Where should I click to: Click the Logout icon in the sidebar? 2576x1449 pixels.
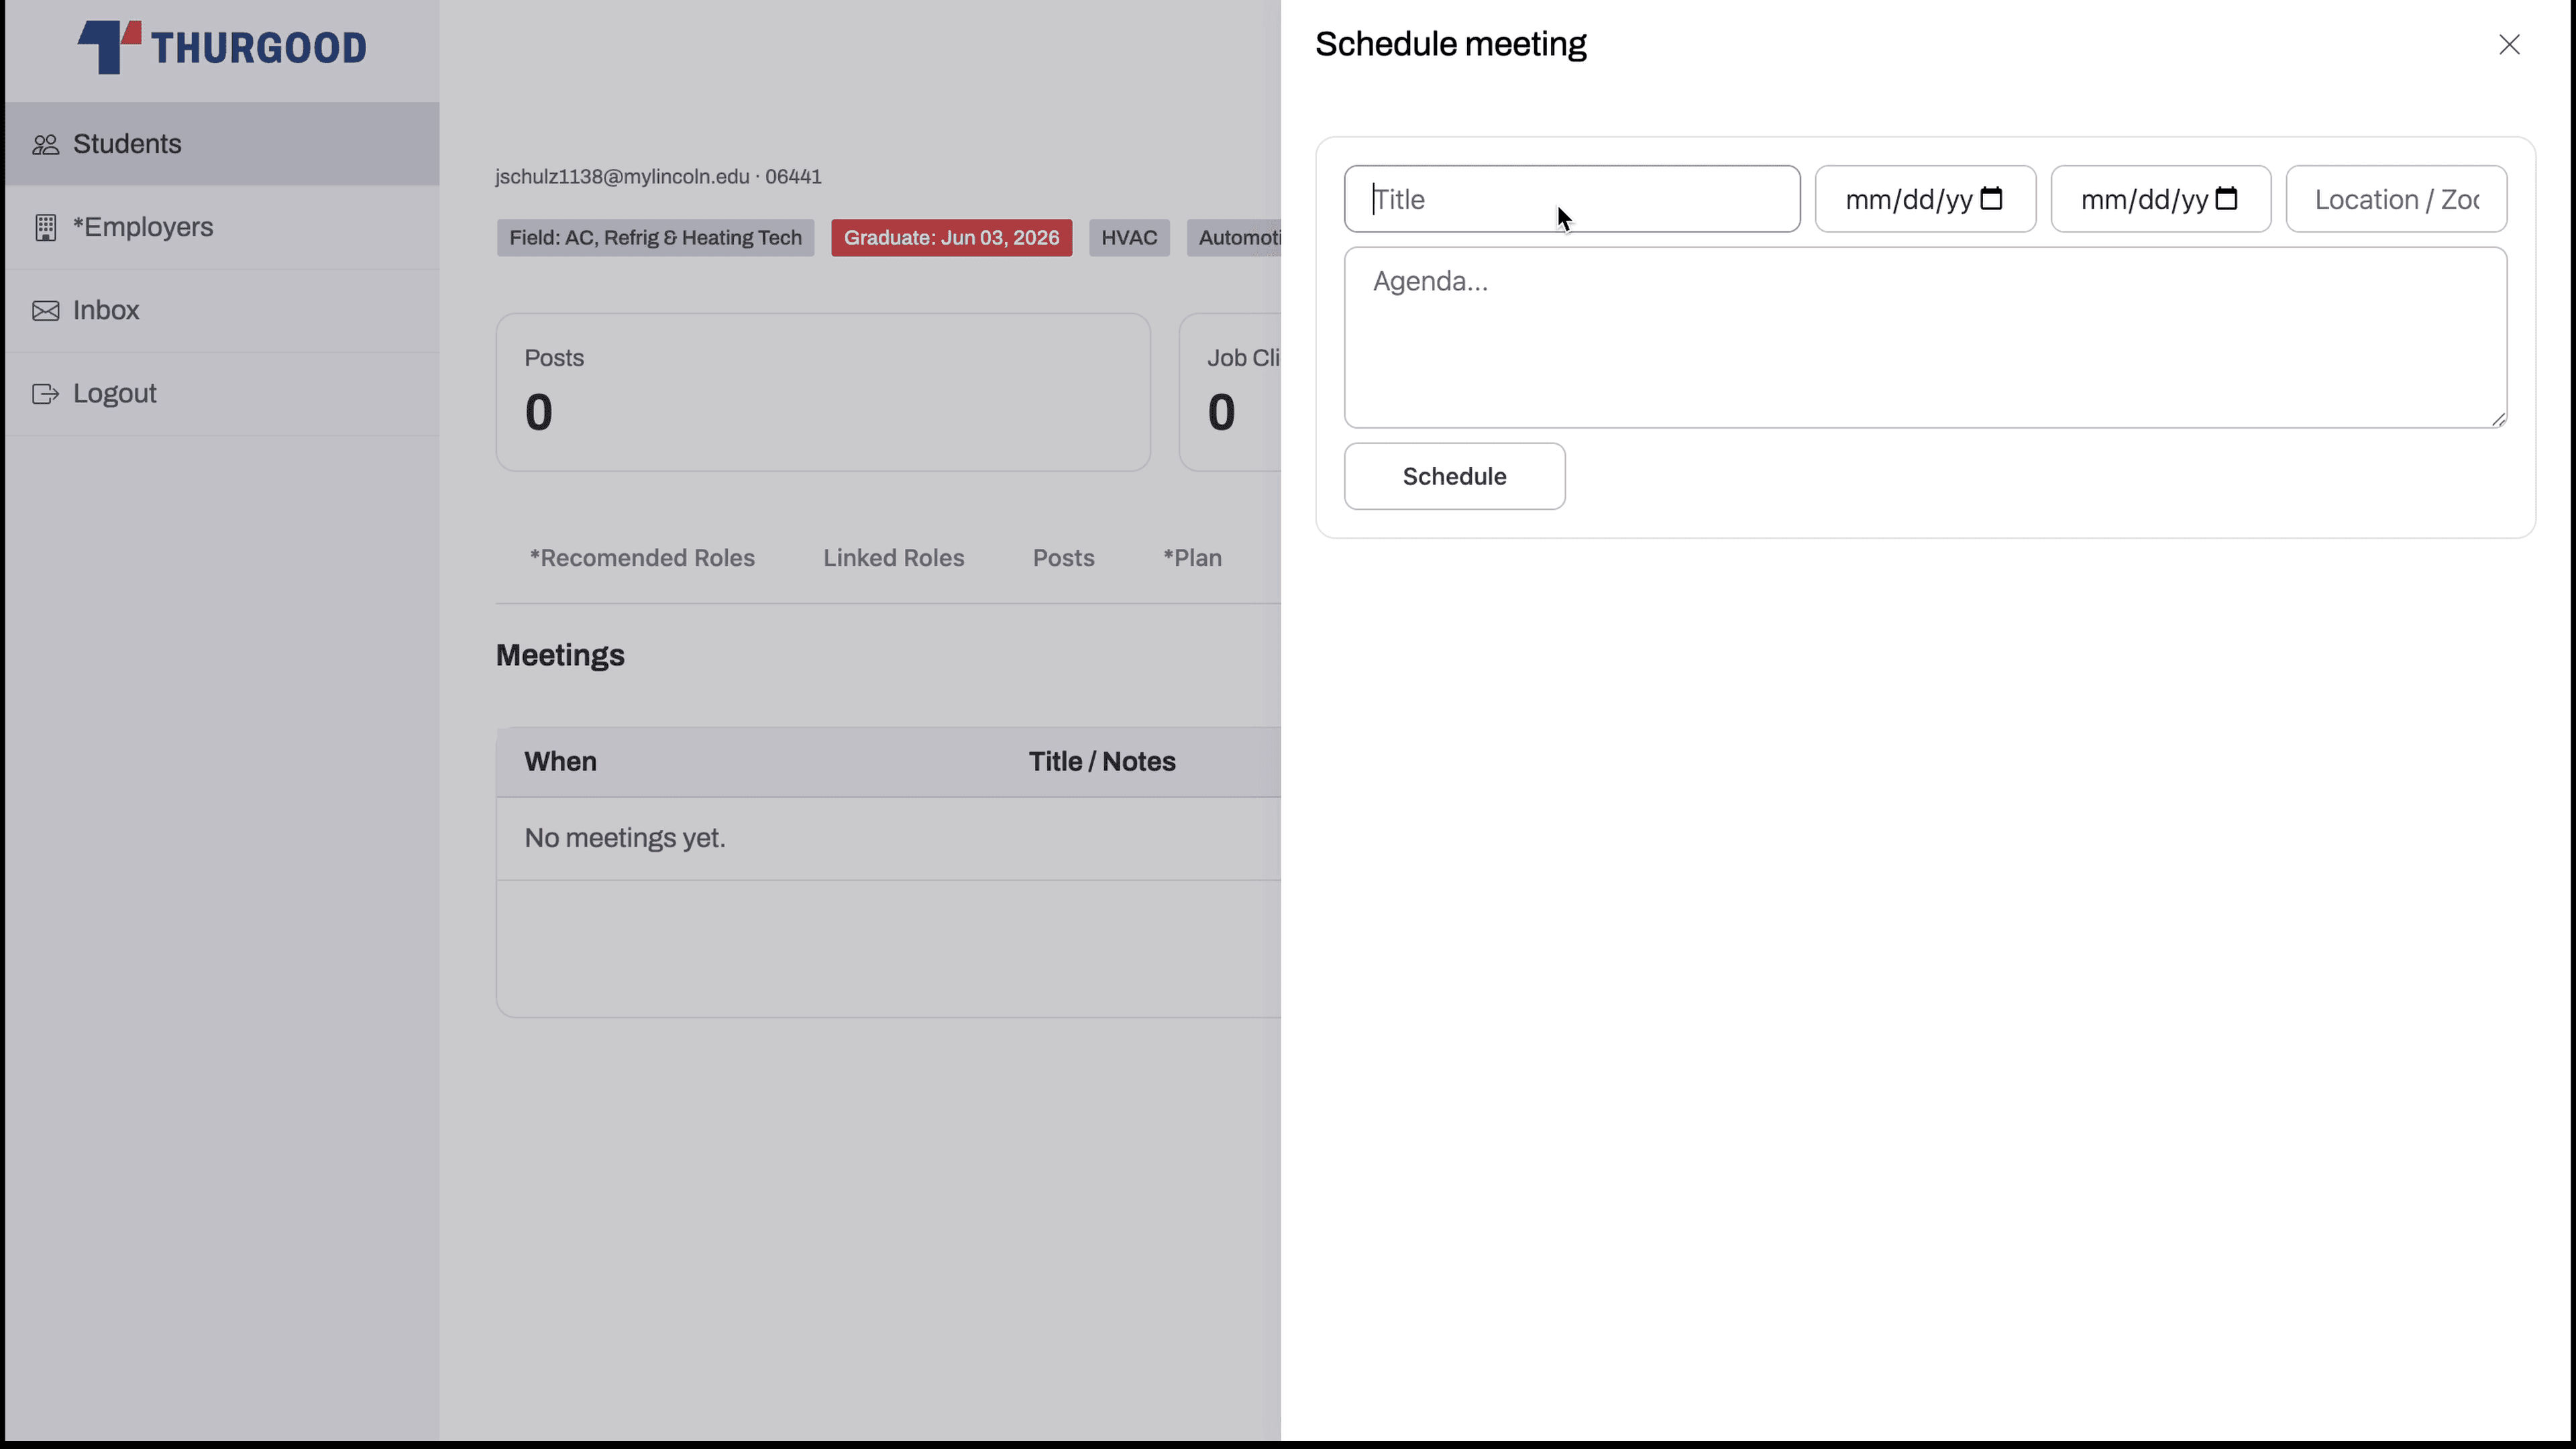click(x=46, y=393)
